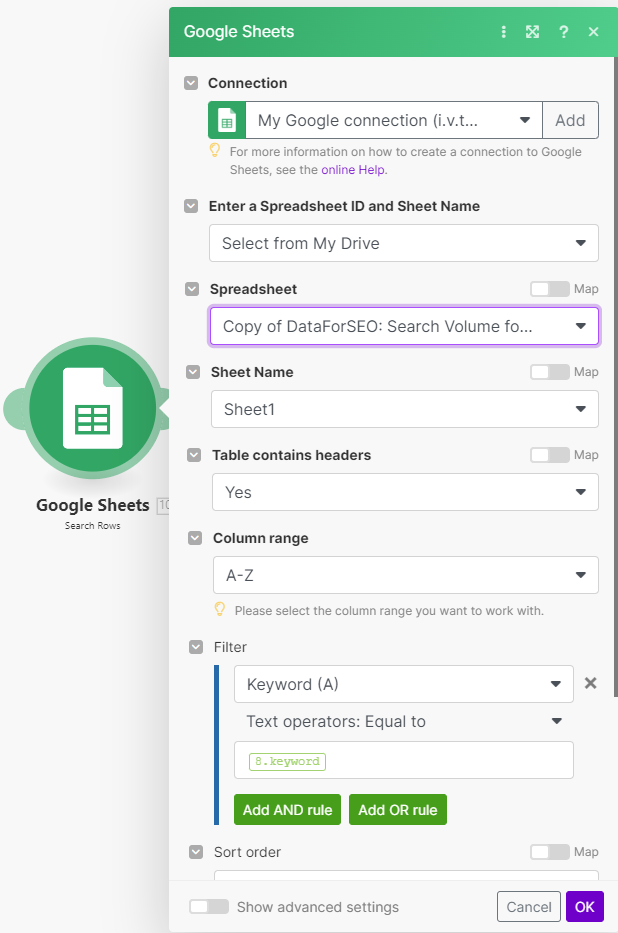Collapse the Column range section chevron
618x933 pixels.
(195, 538)
